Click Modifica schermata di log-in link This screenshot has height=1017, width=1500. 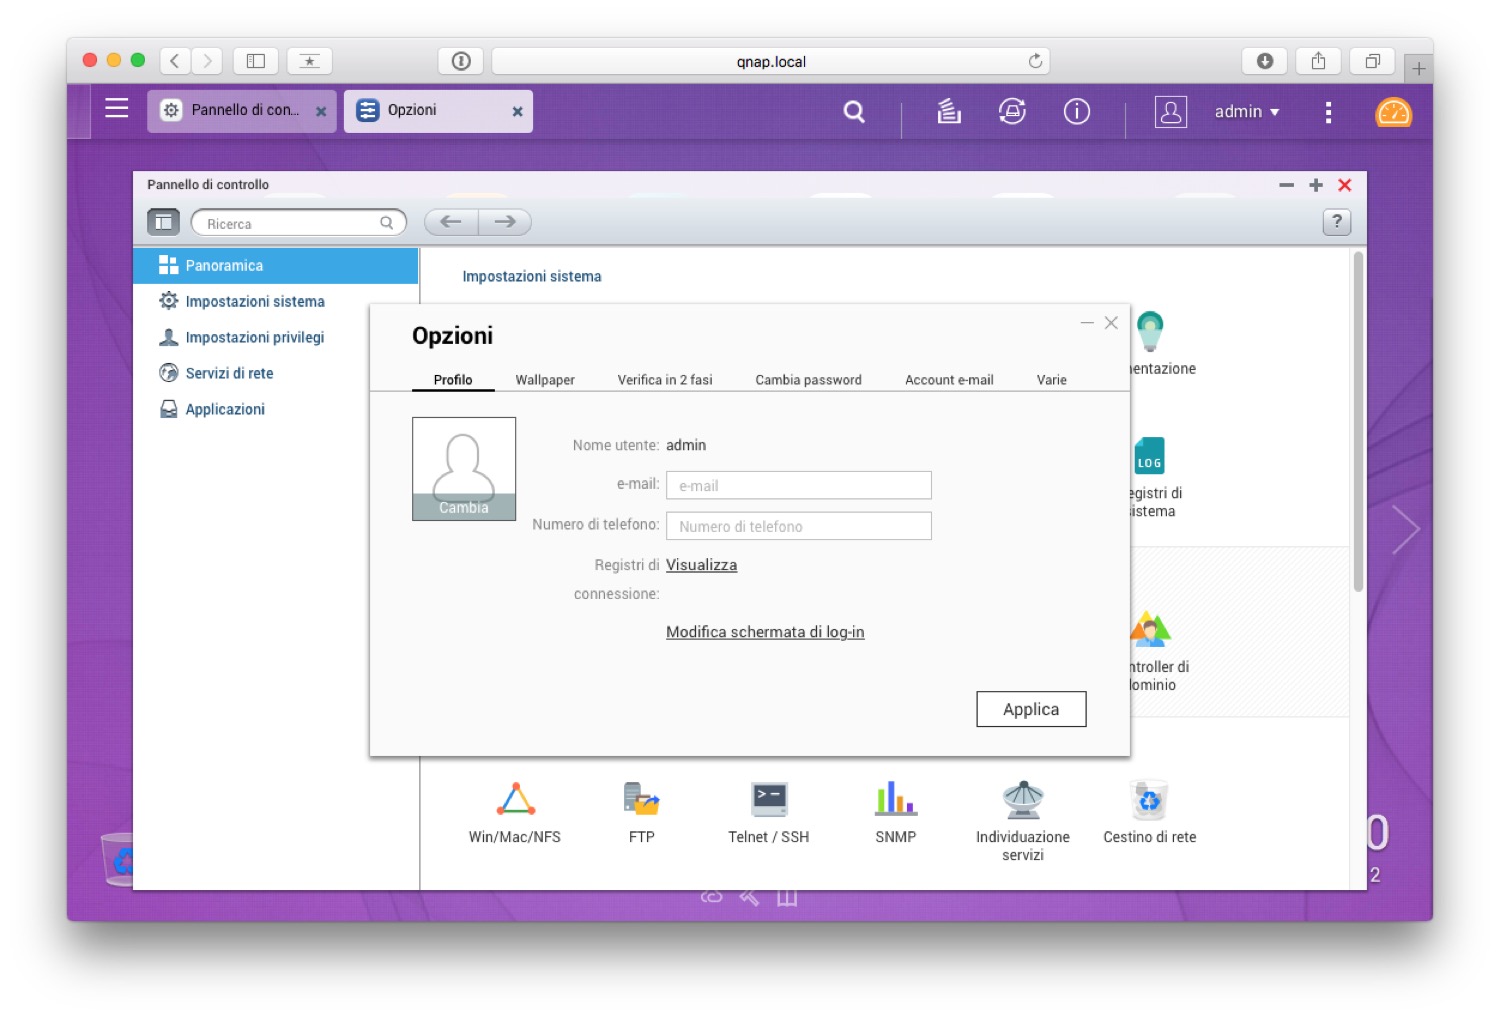tap(765, 632)
